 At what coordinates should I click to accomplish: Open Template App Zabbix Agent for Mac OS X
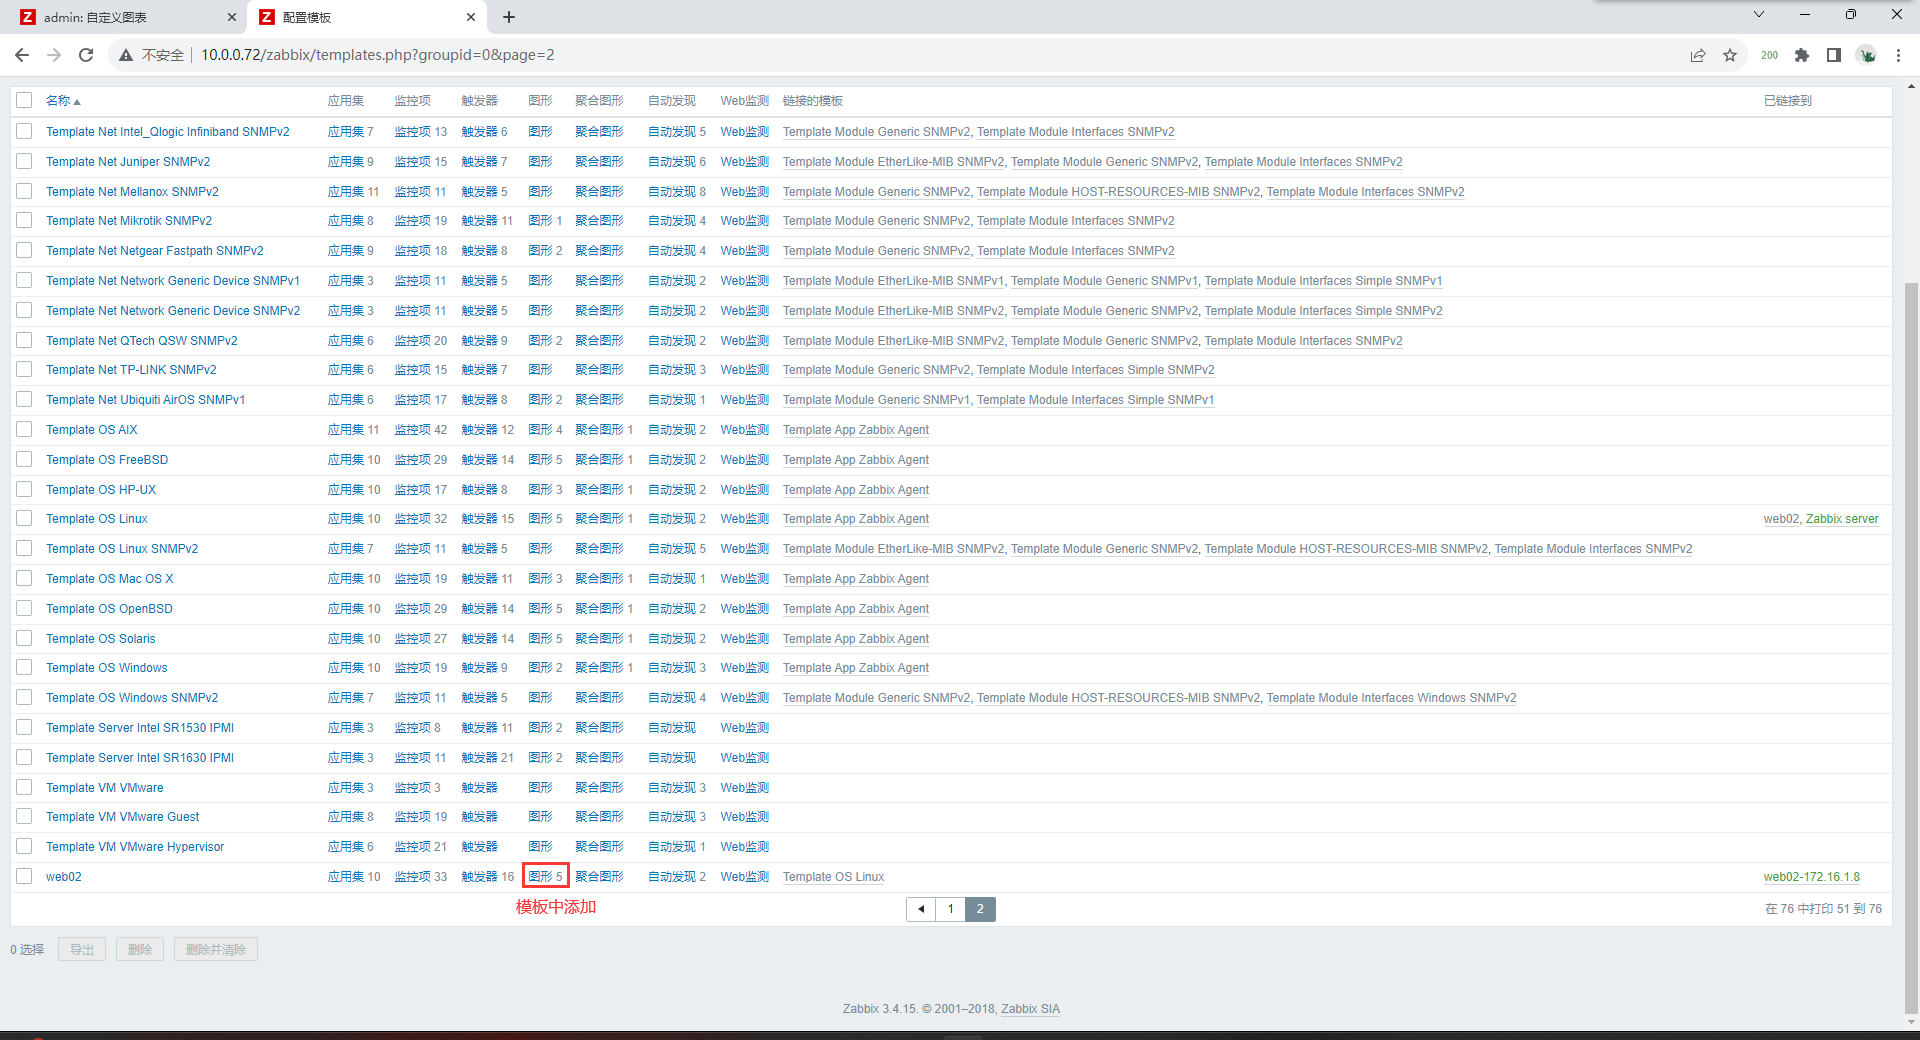click(856, 579)
